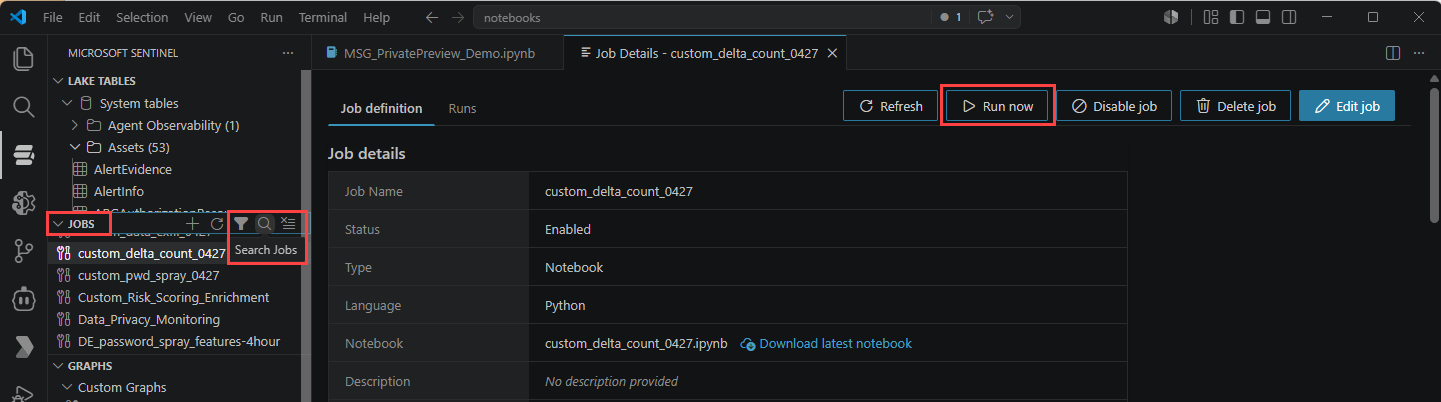The width and height of the screenshot is (1441, 402).
Task: Open the editor more actions ellipsis
Action: [x=1420, y=53]
